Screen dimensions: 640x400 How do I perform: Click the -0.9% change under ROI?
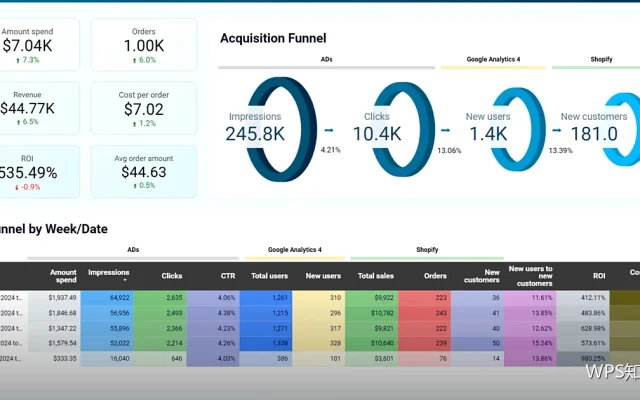click(28, 187)
